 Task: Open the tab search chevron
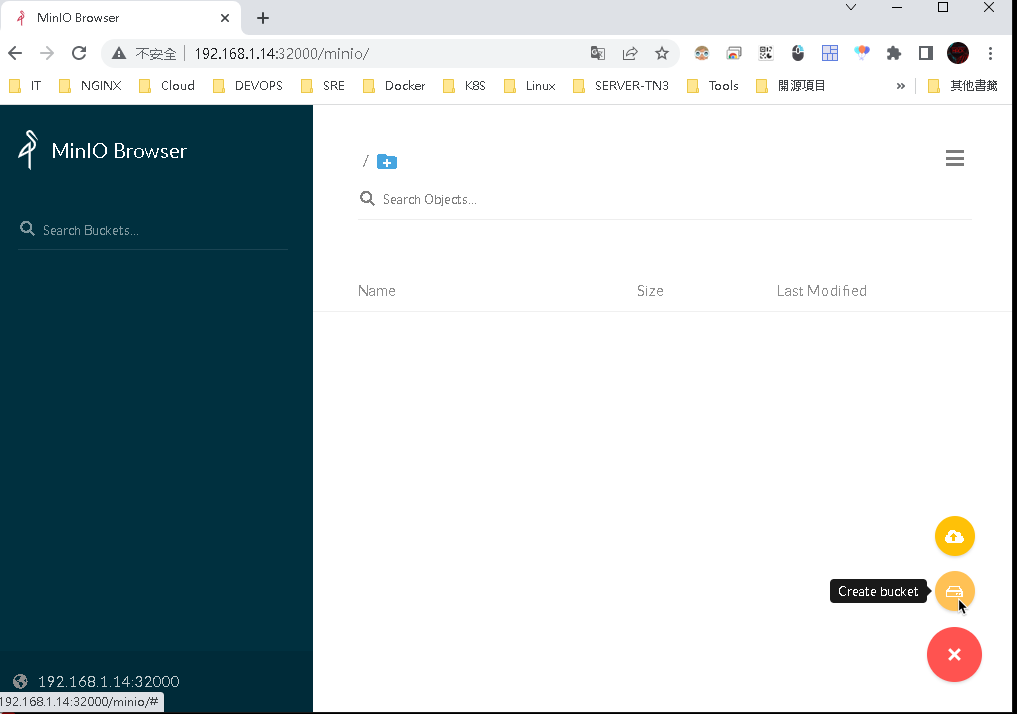point(851,8)
